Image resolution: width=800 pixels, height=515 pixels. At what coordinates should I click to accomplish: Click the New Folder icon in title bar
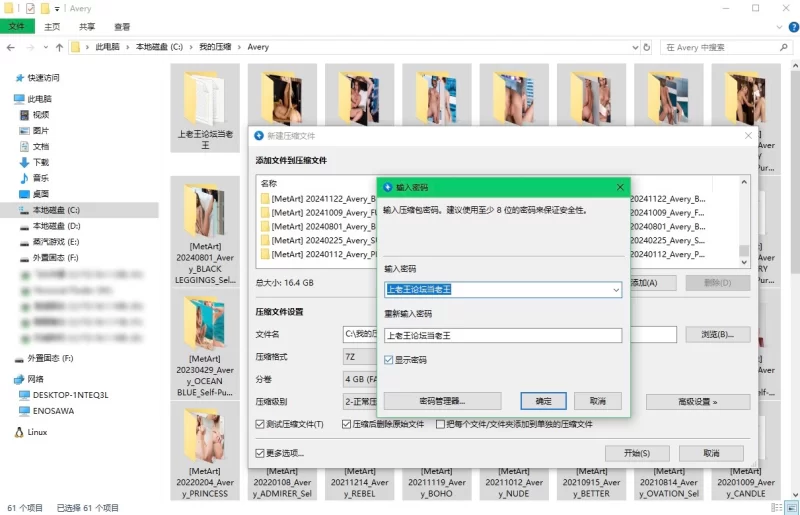(x=45, y=8)
